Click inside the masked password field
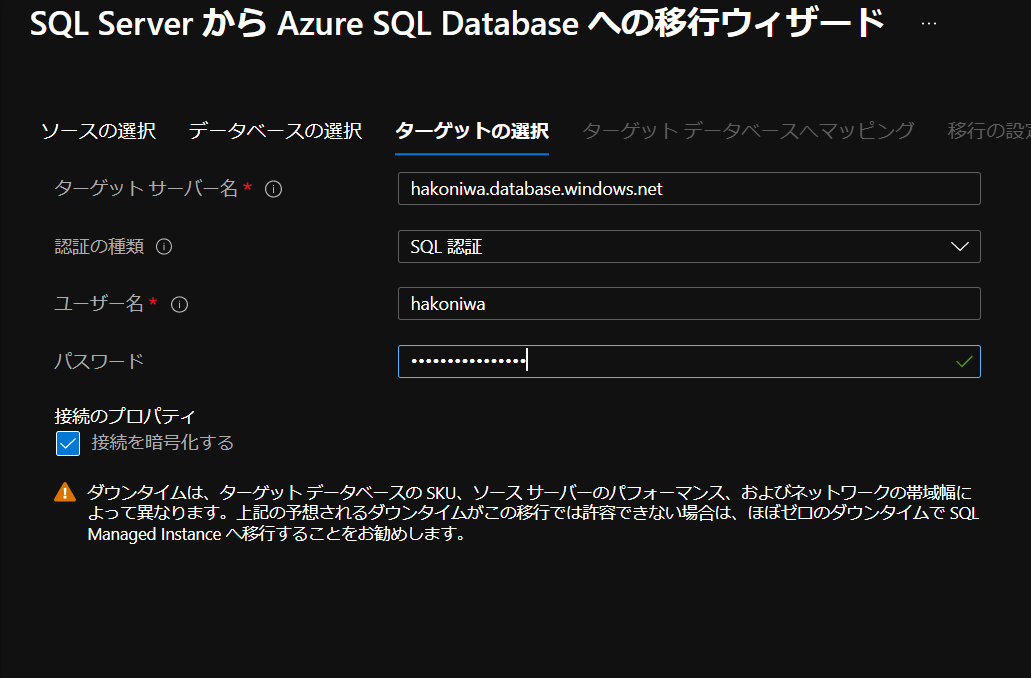The width and height of the screenshot is (1031, 678). click(690, 361)
